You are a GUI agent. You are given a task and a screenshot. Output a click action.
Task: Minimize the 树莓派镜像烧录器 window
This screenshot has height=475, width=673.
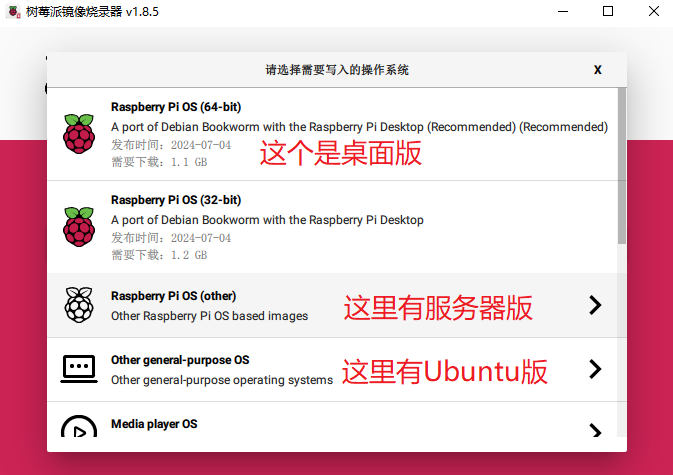click(x=563, y=12)
